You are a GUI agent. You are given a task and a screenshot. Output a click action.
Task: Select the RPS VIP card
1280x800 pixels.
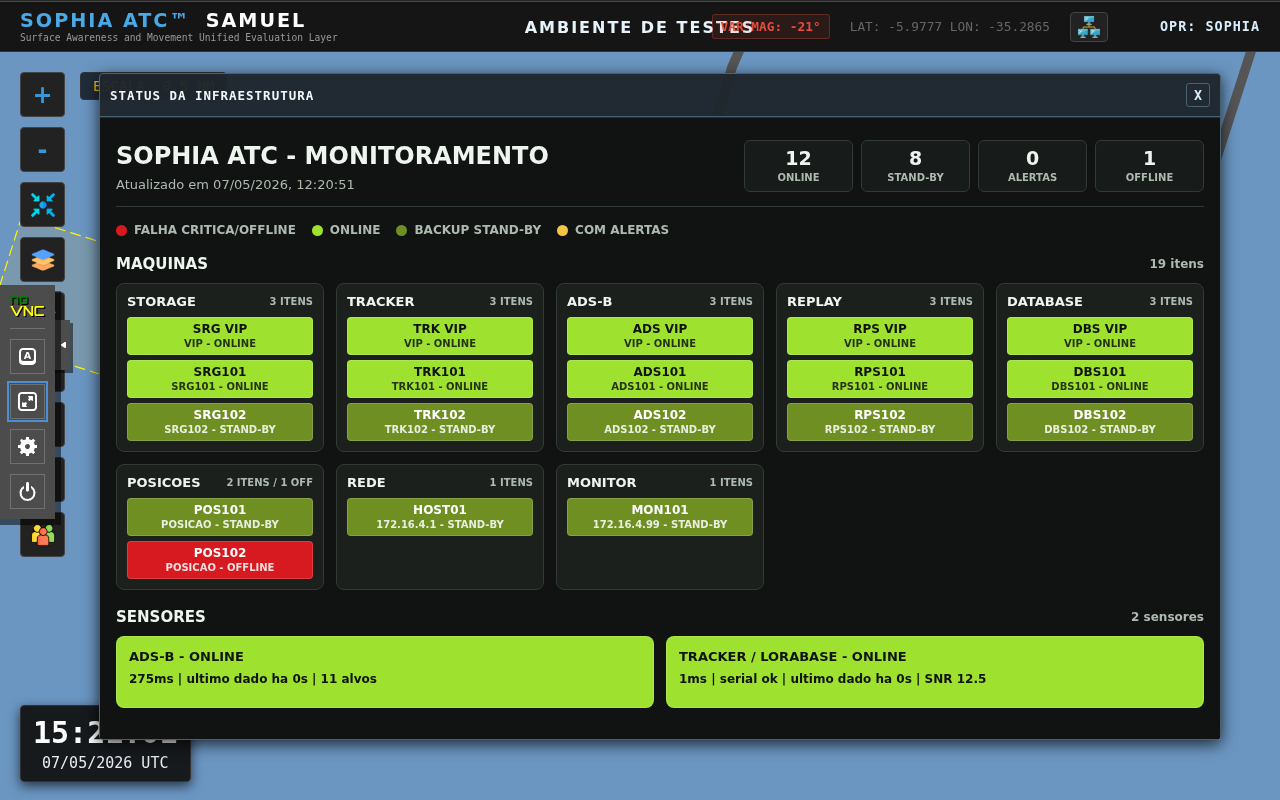(x=880, y=336)
